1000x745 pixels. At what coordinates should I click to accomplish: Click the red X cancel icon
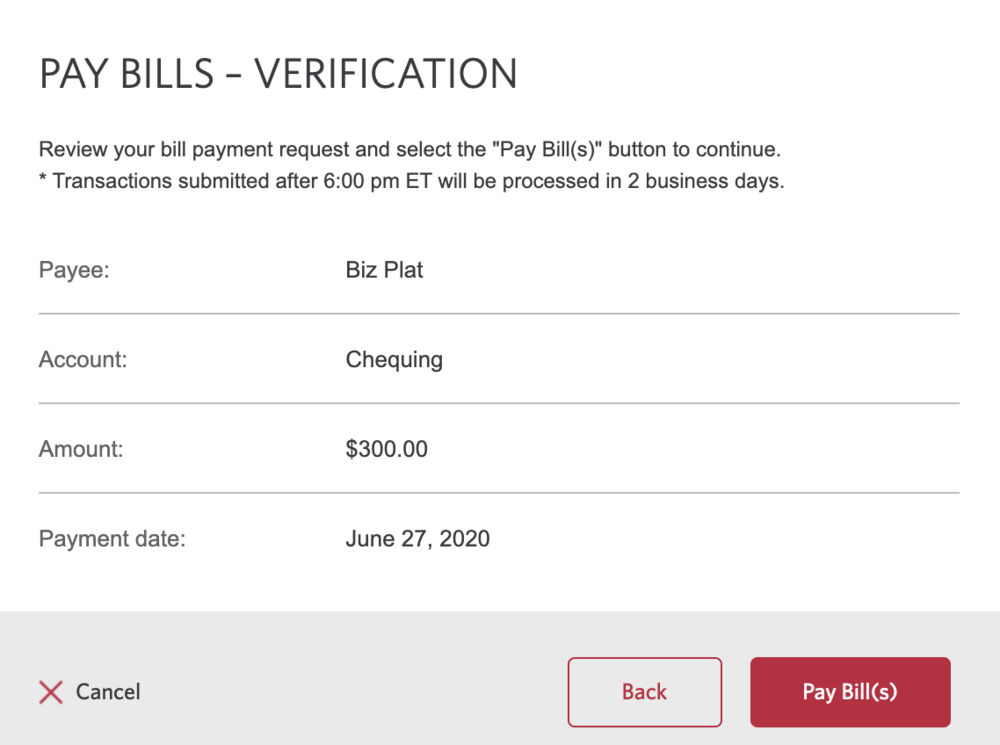[x=51, y=692]
